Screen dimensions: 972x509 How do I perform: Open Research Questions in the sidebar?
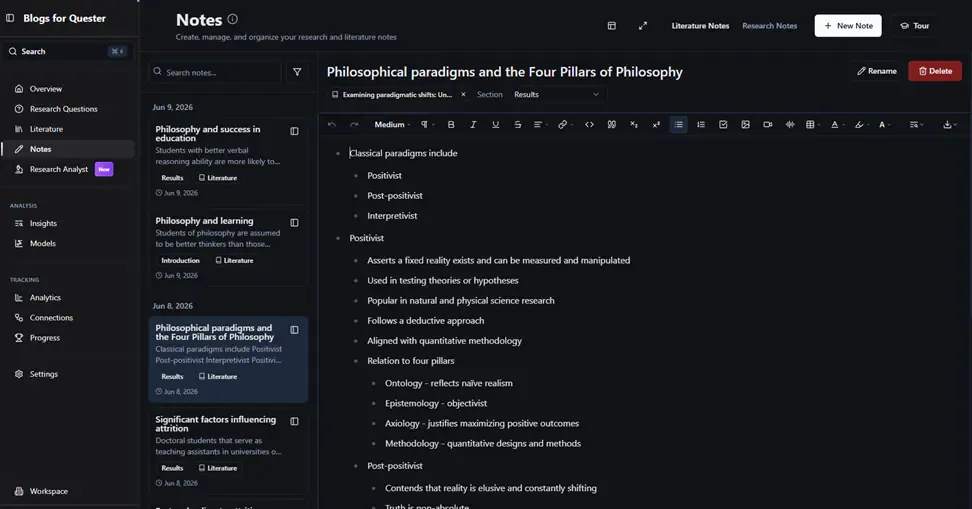point(63,109)
